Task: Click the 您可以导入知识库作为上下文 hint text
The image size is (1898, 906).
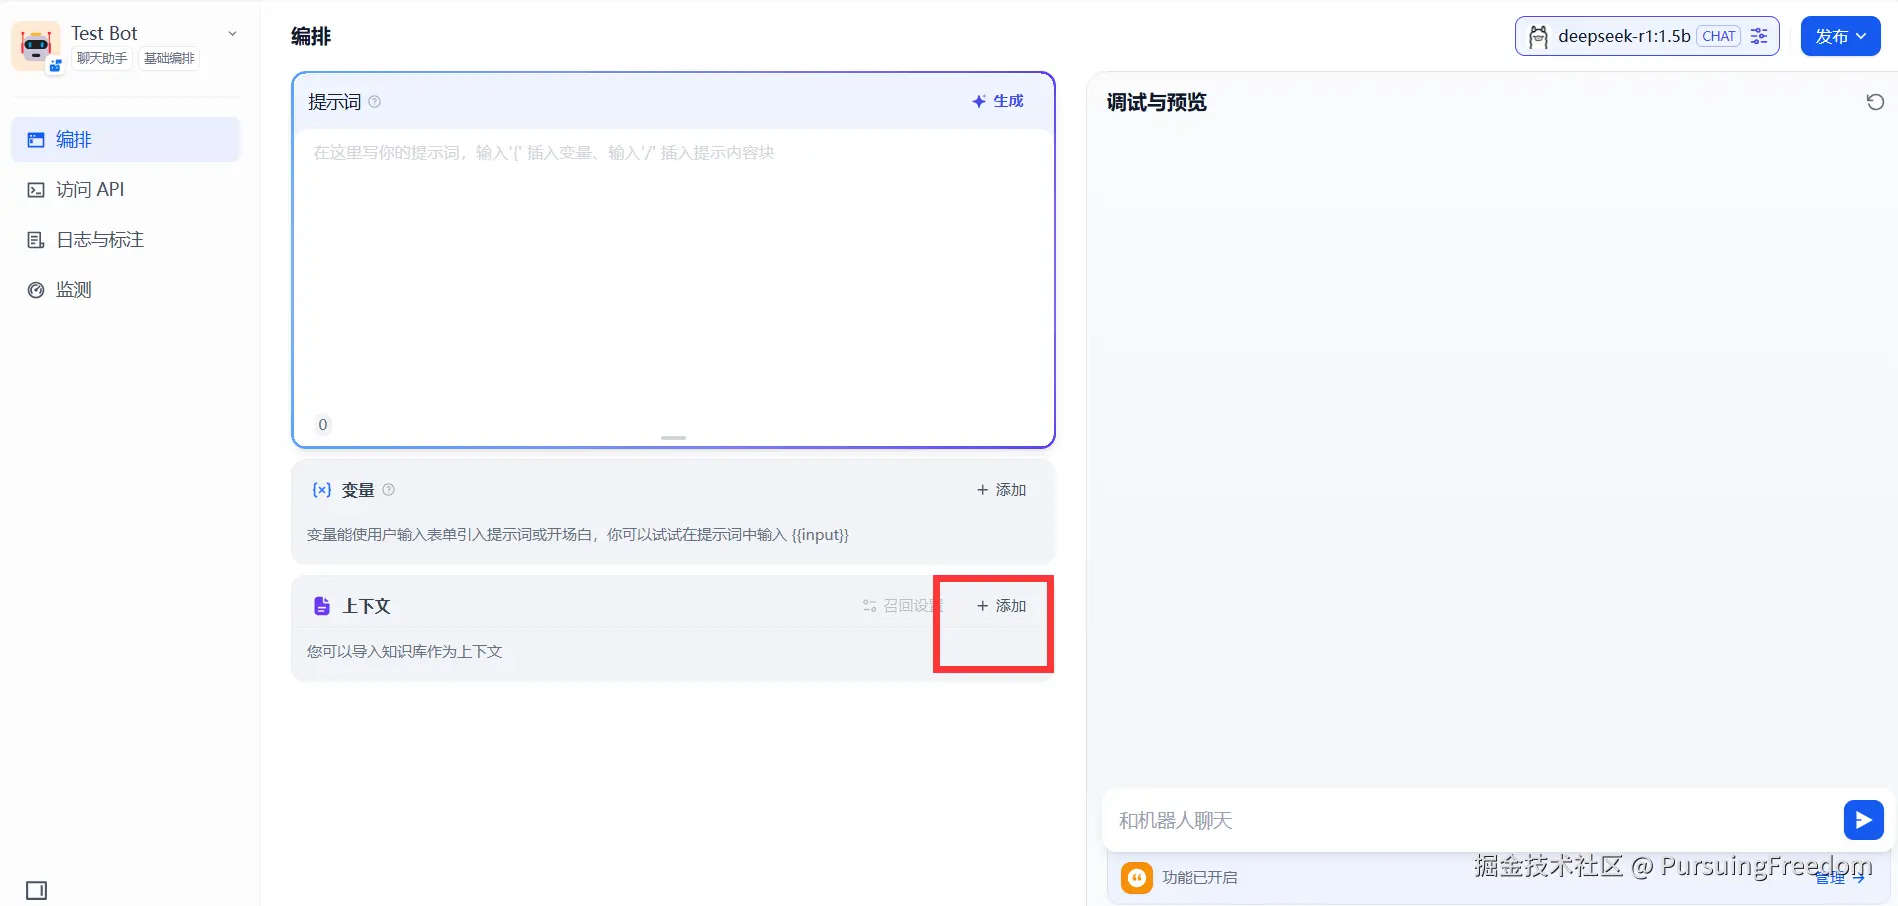Action: [405, 652]
